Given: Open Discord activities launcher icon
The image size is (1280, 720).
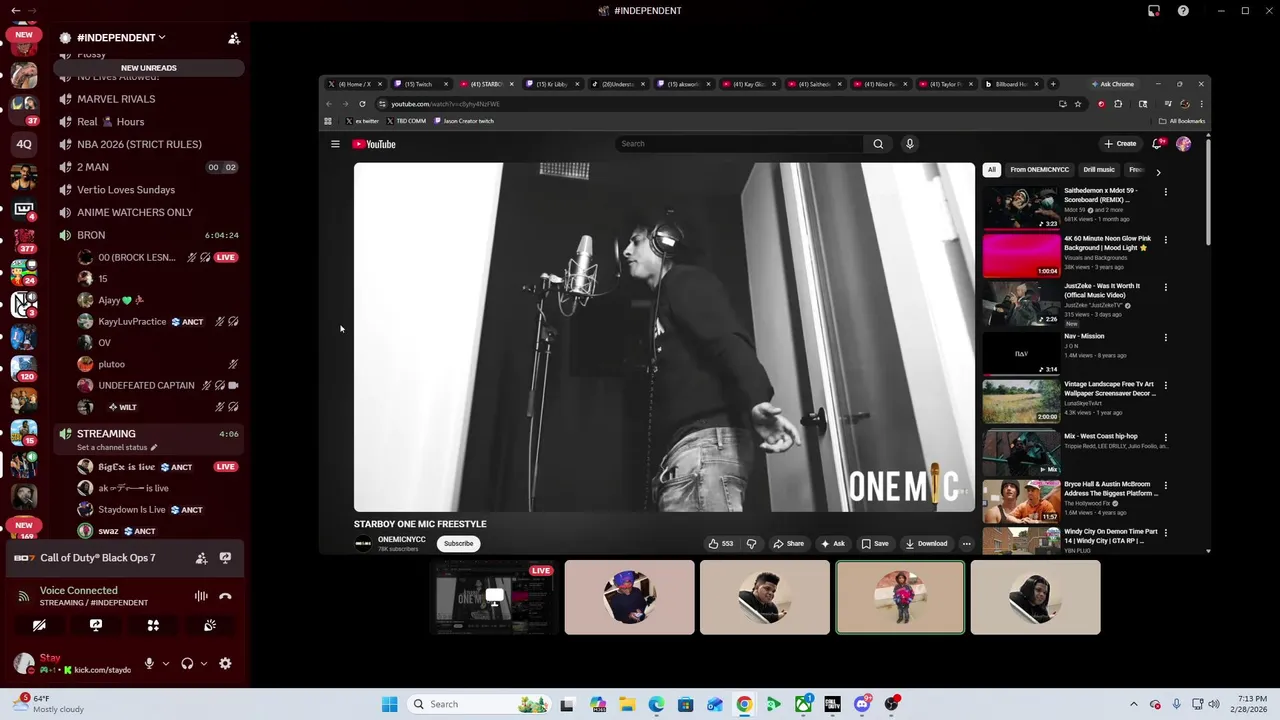Looking at the screenshot, I should point(153,625).
